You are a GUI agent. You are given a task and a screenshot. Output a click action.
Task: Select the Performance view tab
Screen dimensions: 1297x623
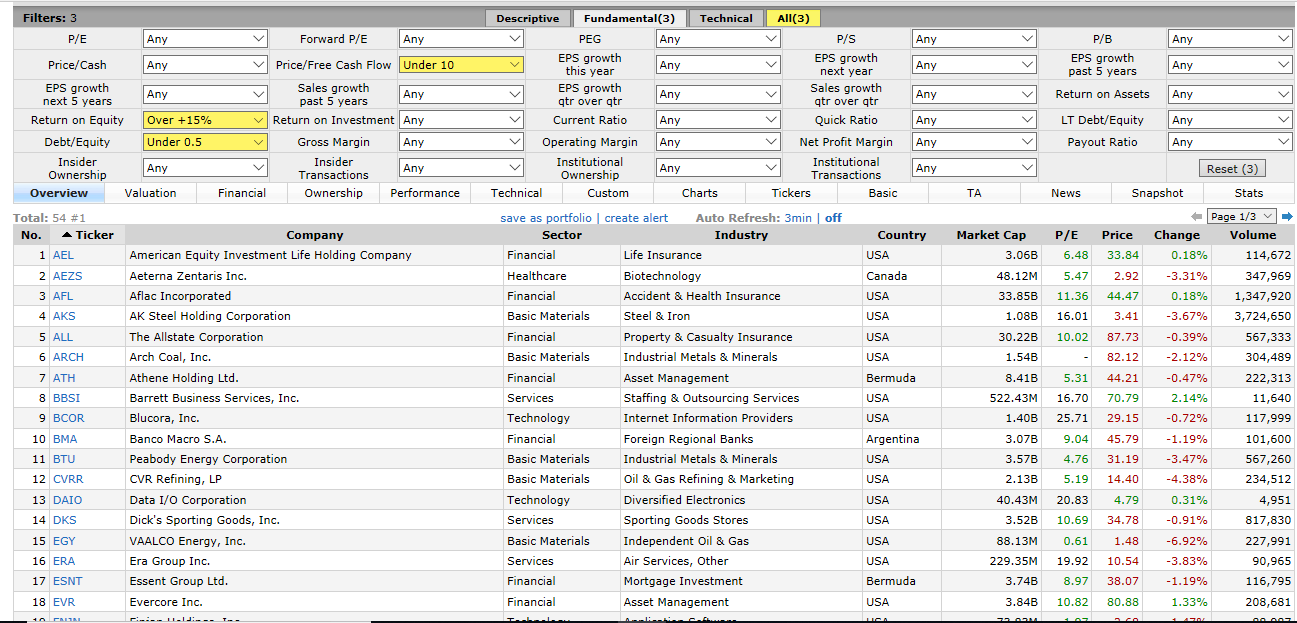(x=425, y=193)
